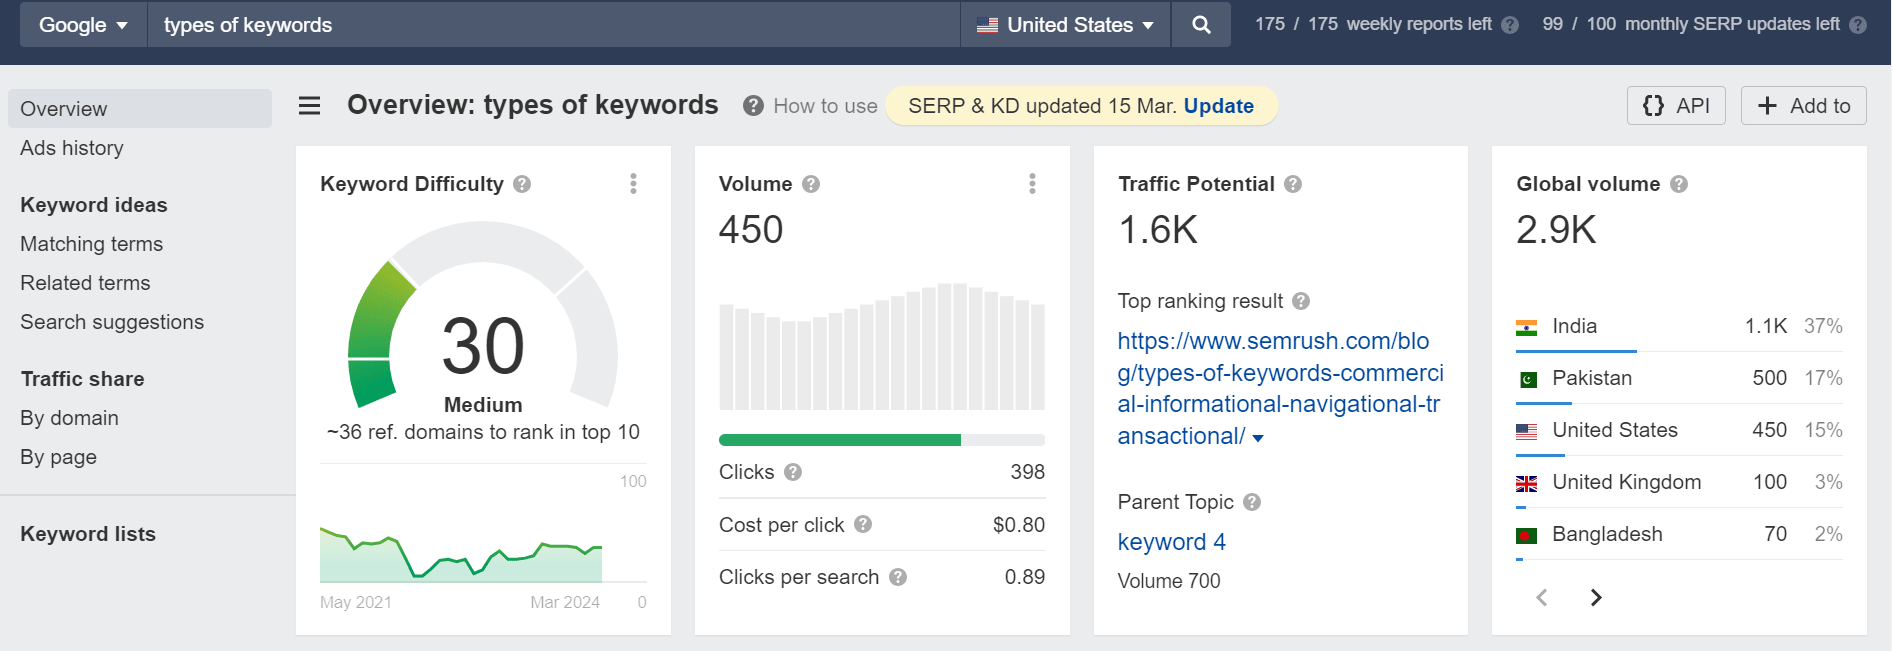Open the hamburger sidebar menu icon

pos(309,105)
